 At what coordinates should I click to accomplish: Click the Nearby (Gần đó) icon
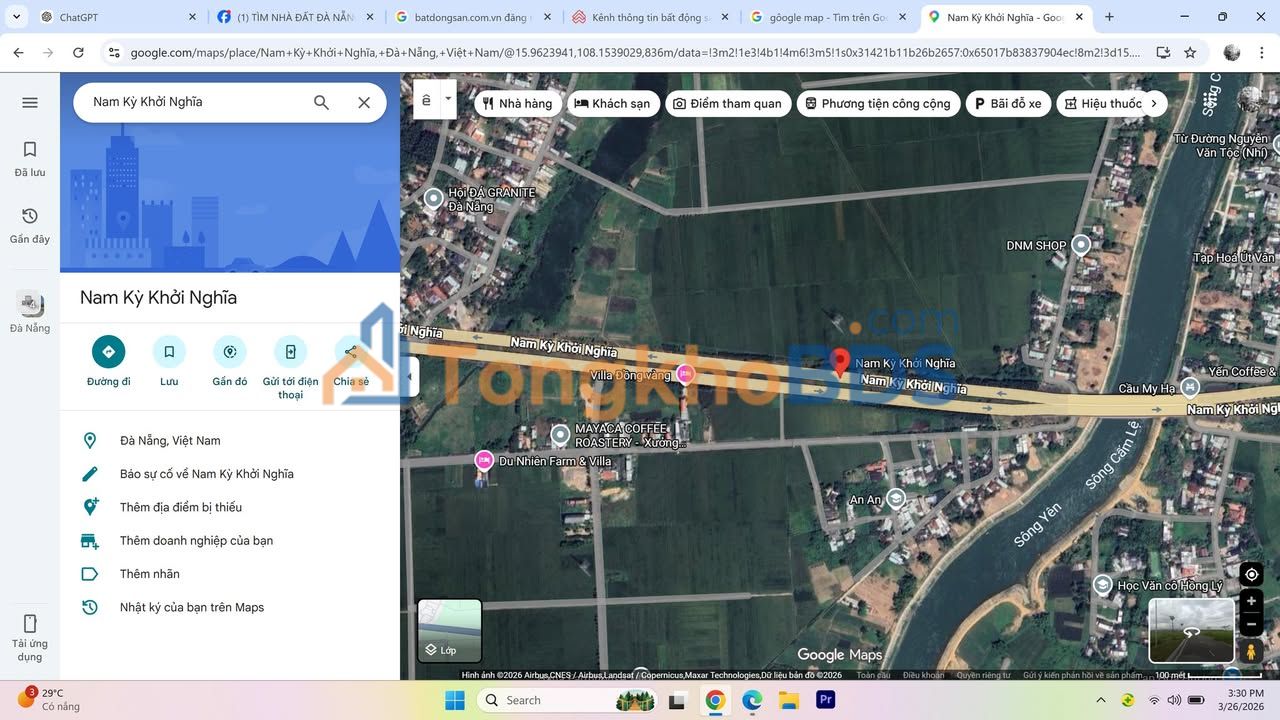click(x=229, y=351)
